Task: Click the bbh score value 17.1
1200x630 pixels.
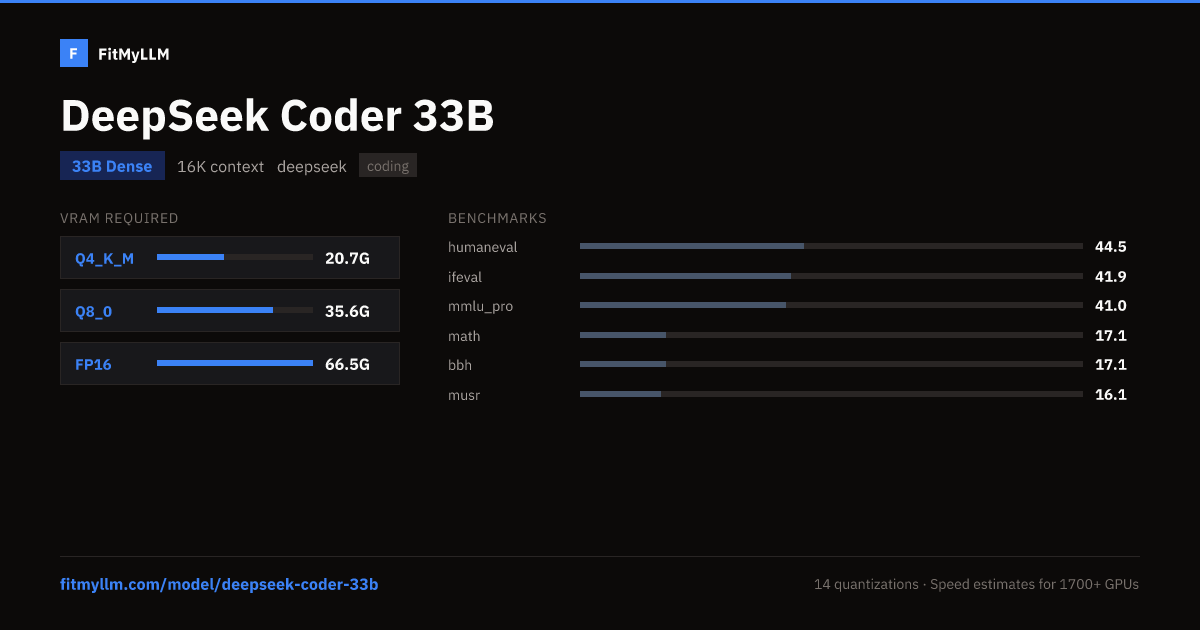Action: tap(1111, 364)
